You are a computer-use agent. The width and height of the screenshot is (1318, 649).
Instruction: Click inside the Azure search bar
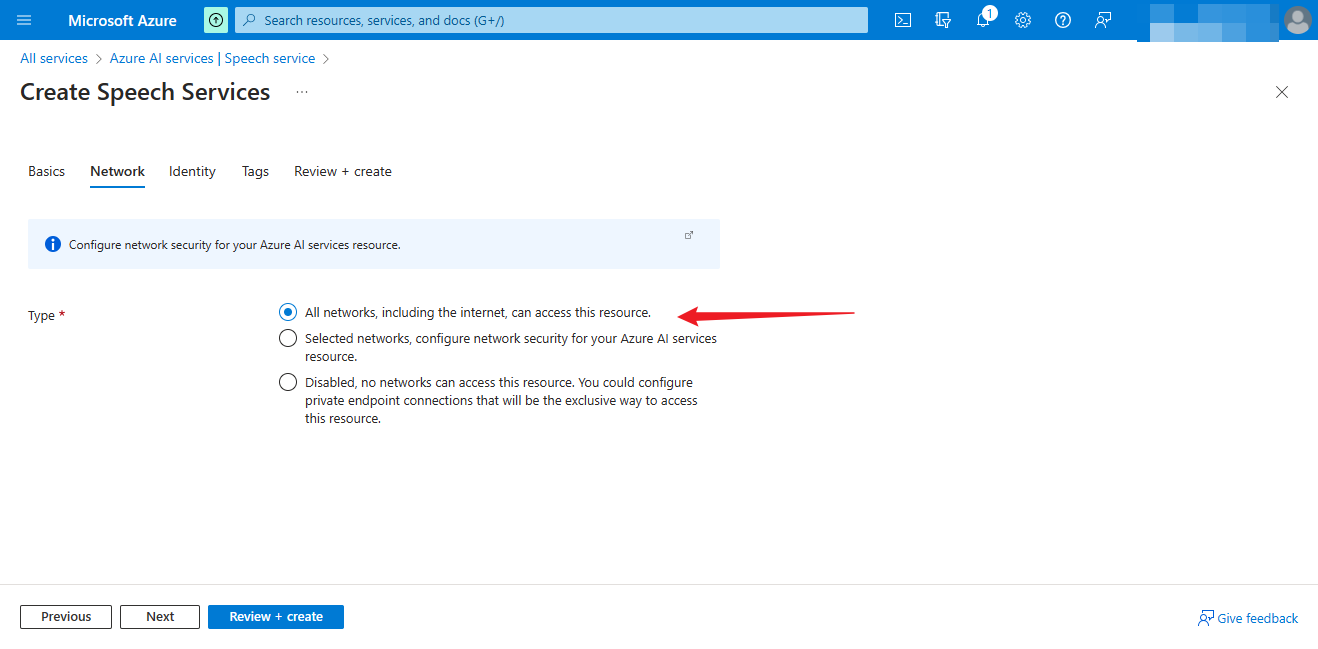[x=550, y=20]
